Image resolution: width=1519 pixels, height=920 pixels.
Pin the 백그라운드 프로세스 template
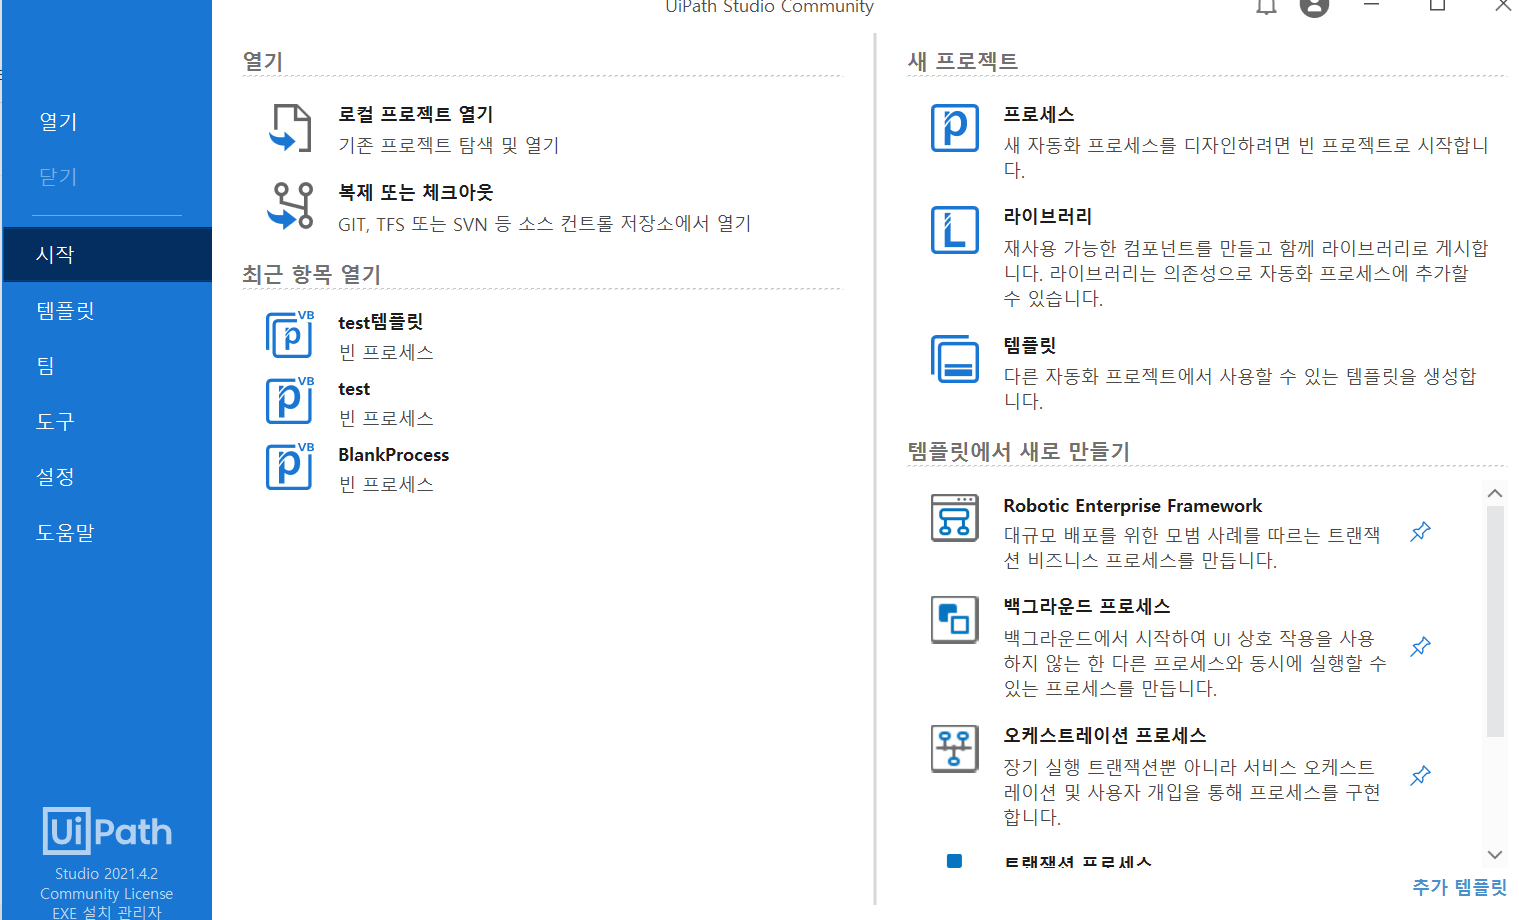(1420, 647)
